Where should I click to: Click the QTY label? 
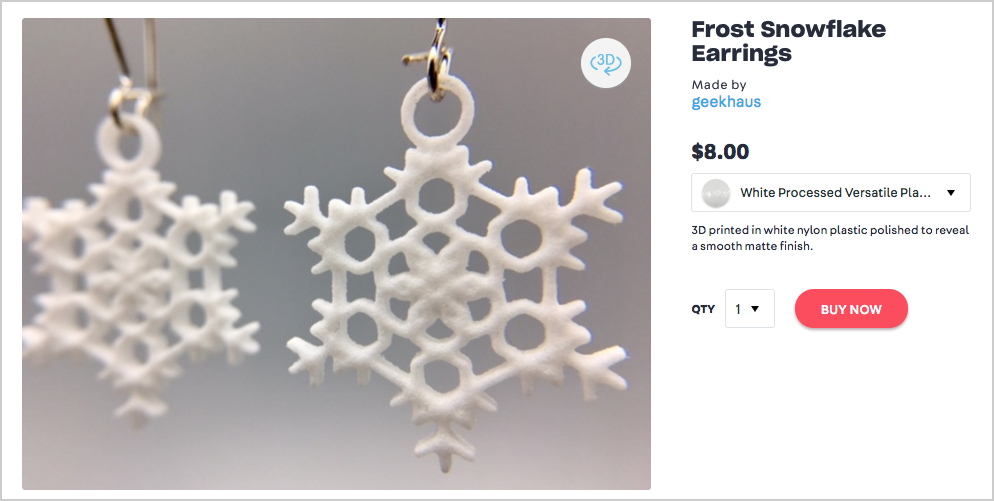click(703, 309)
